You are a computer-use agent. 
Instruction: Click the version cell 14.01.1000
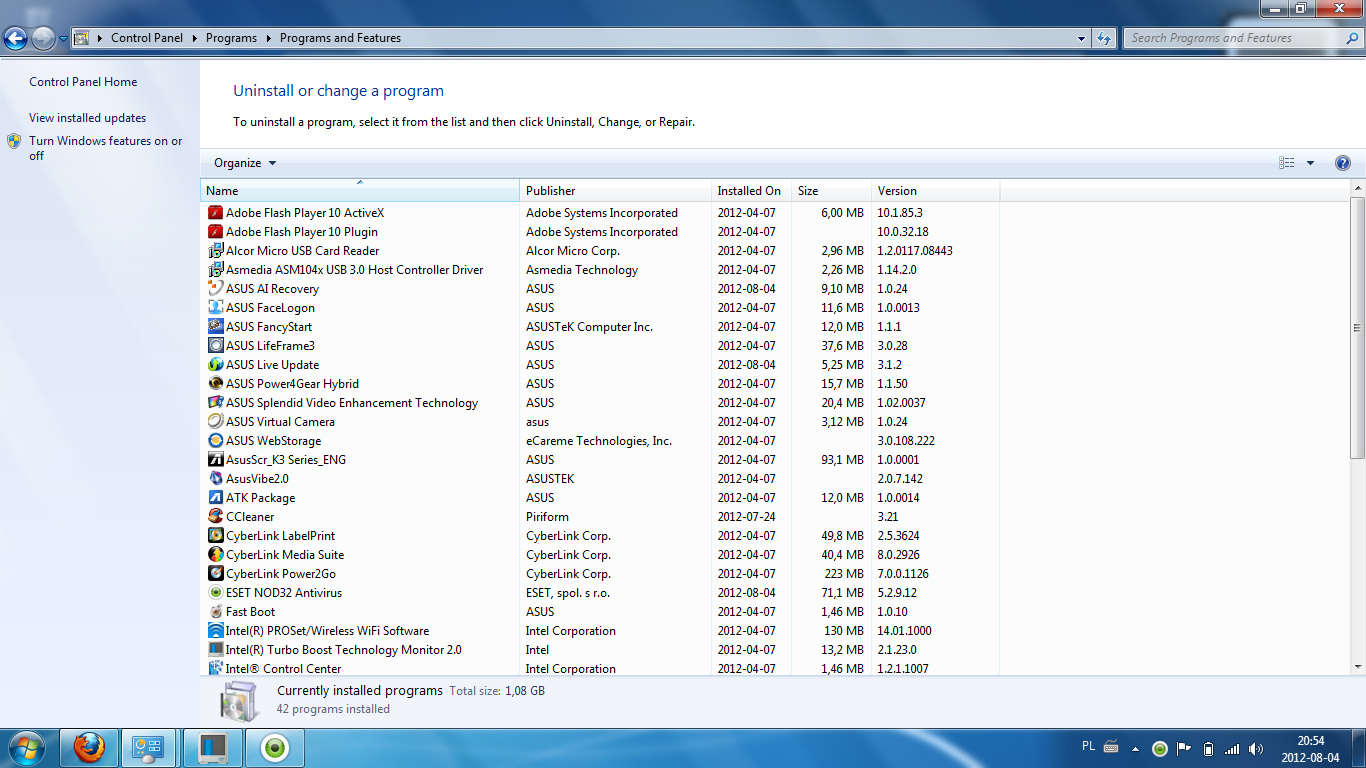click(x=904, y=631)
